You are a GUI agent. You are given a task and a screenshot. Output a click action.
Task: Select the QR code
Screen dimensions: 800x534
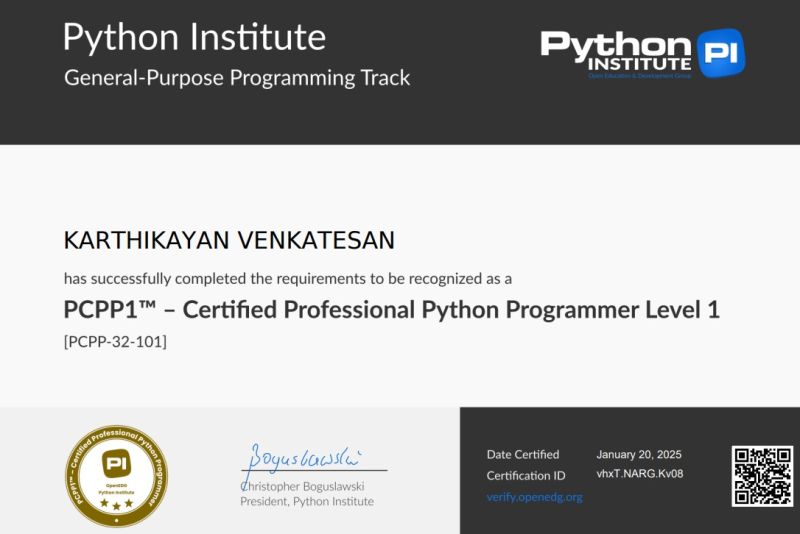tap(762, 476)
